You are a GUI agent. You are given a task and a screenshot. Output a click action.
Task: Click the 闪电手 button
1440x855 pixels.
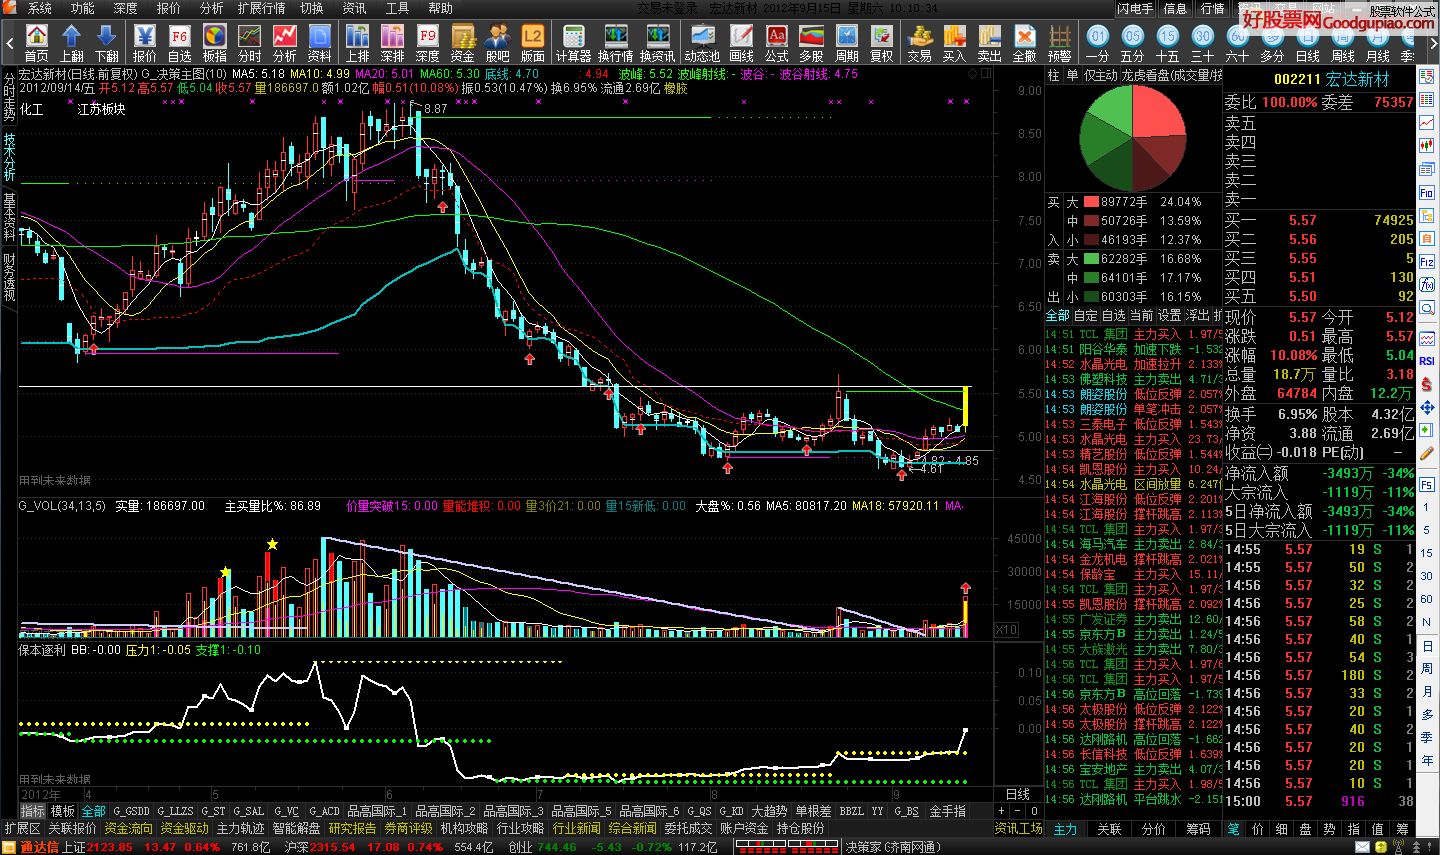point(1135,8)
